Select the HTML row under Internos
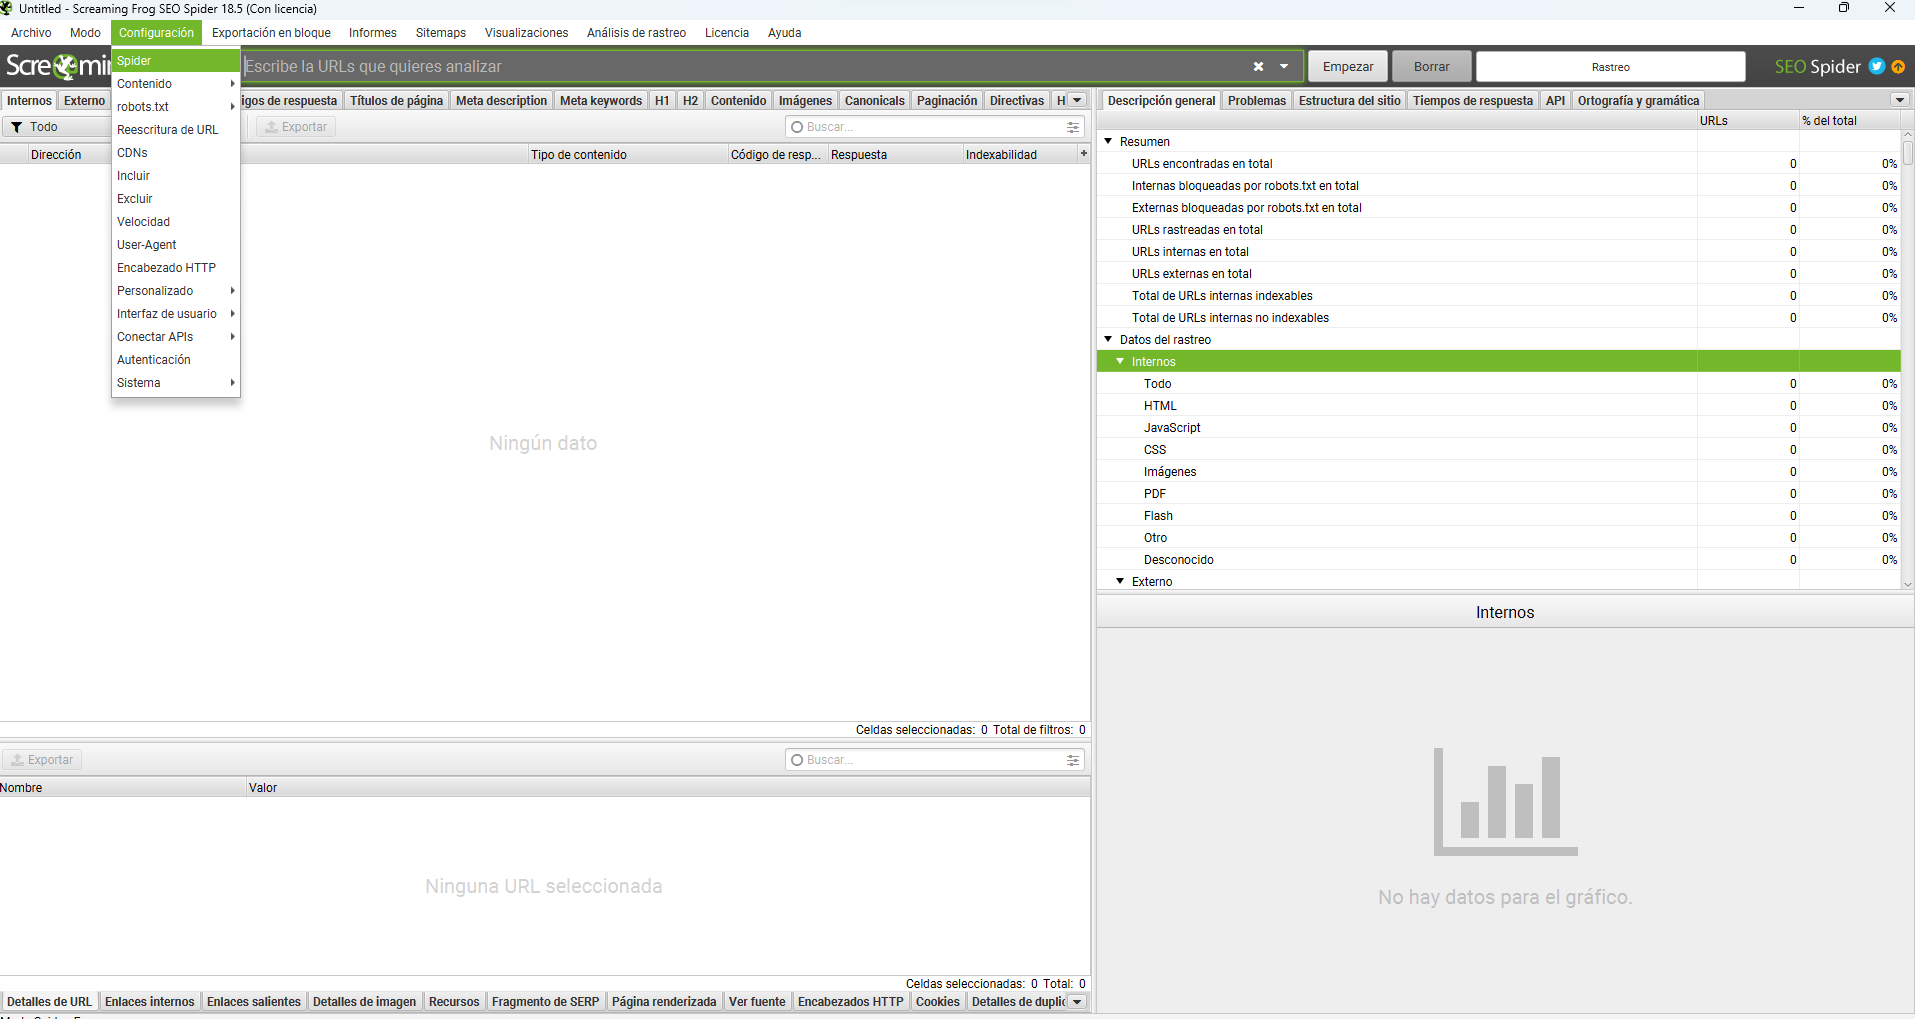This screenshot has width=1915, height=1019. [x=1498, y=405]
